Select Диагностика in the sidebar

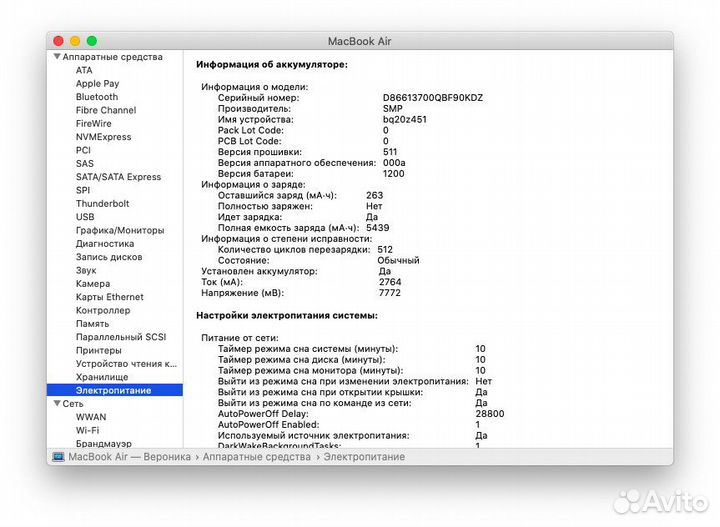click(105, 244)
